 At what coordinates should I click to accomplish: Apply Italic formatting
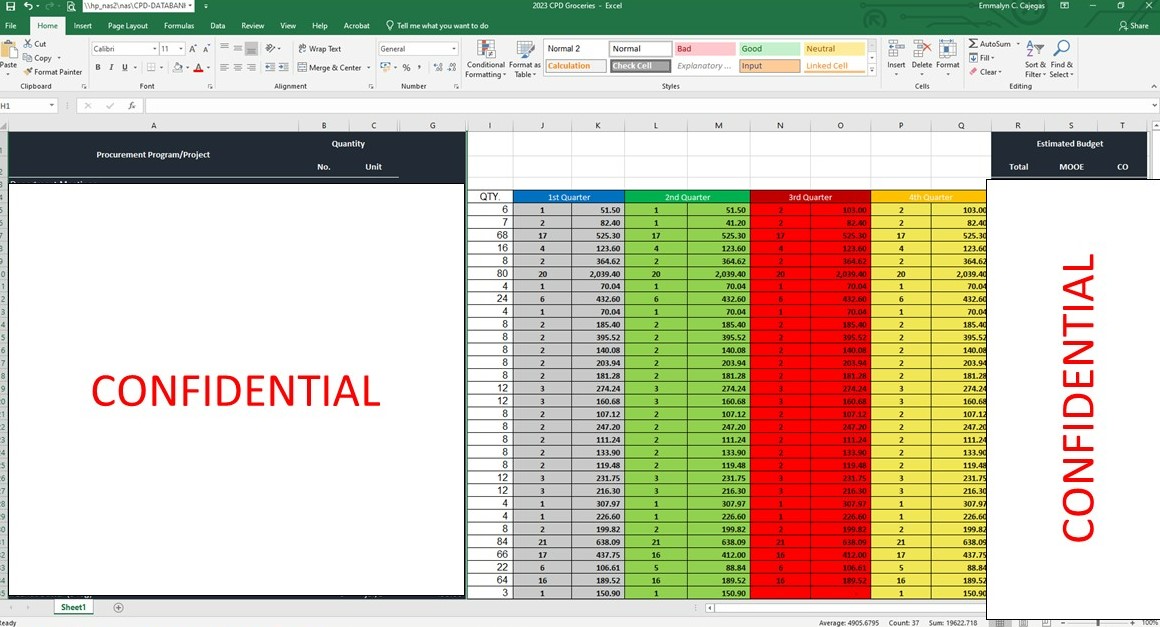(x=111, y=67)
